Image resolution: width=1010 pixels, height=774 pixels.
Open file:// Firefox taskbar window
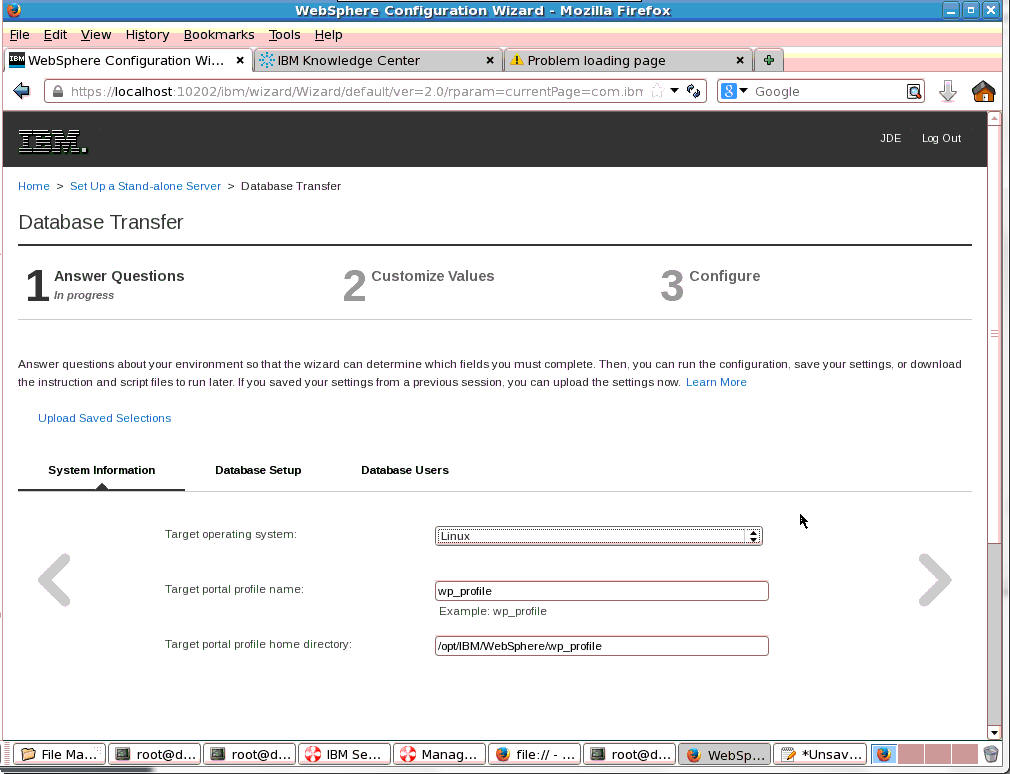click(535, 754)
